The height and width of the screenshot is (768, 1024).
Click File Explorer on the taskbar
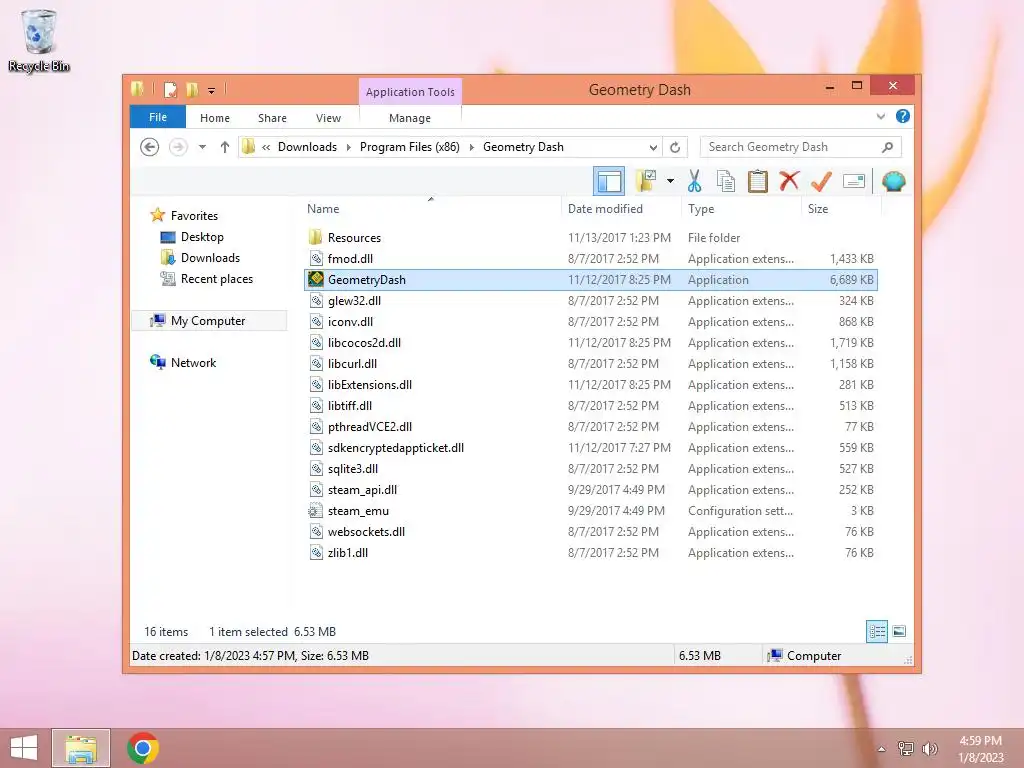(81, 748)
